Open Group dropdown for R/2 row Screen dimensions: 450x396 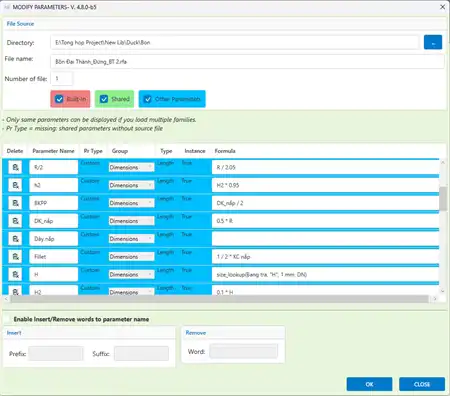(131, 167)
